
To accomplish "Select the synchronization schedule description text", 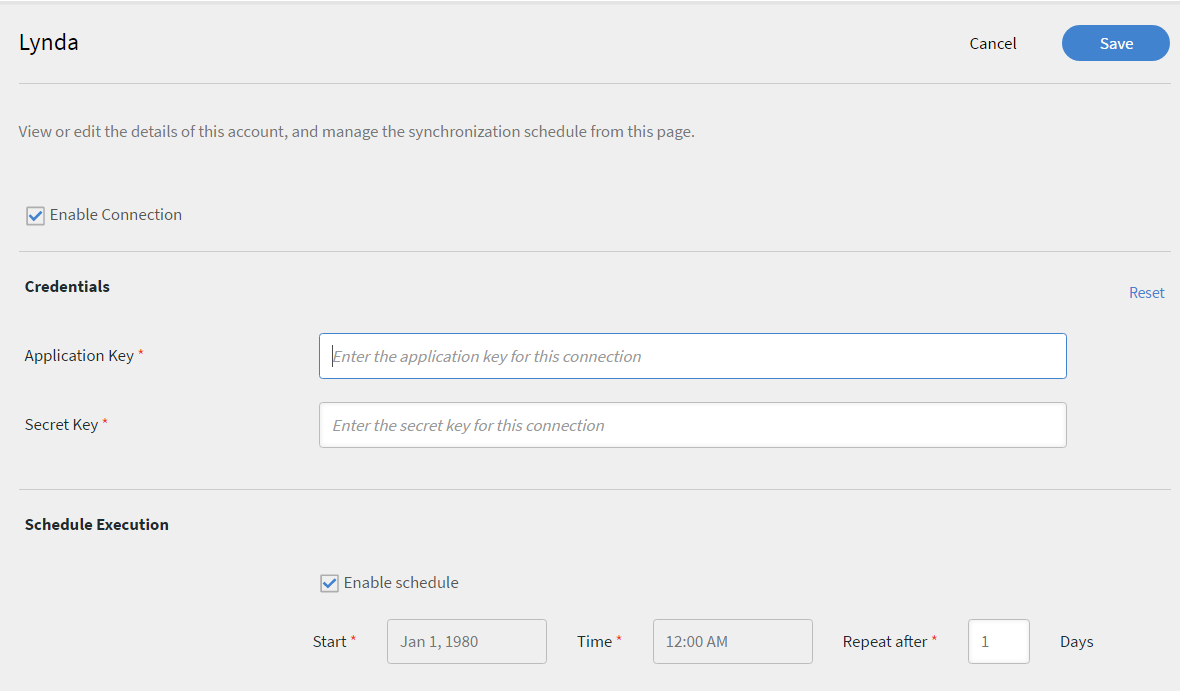I will click(x=355, y=131).
